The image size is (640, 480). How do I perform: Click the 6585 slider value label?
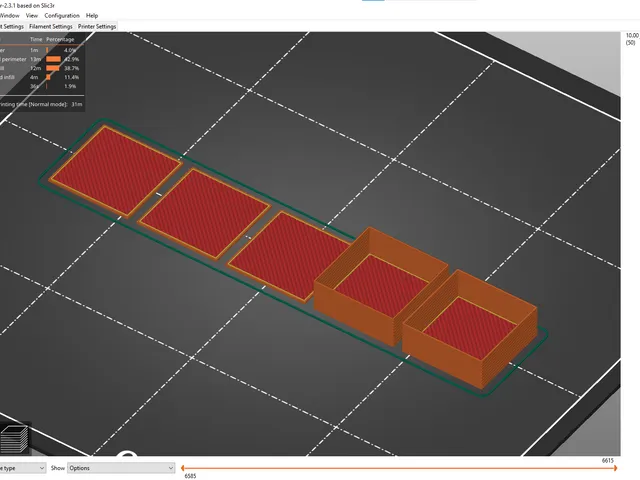pos(190,476)
